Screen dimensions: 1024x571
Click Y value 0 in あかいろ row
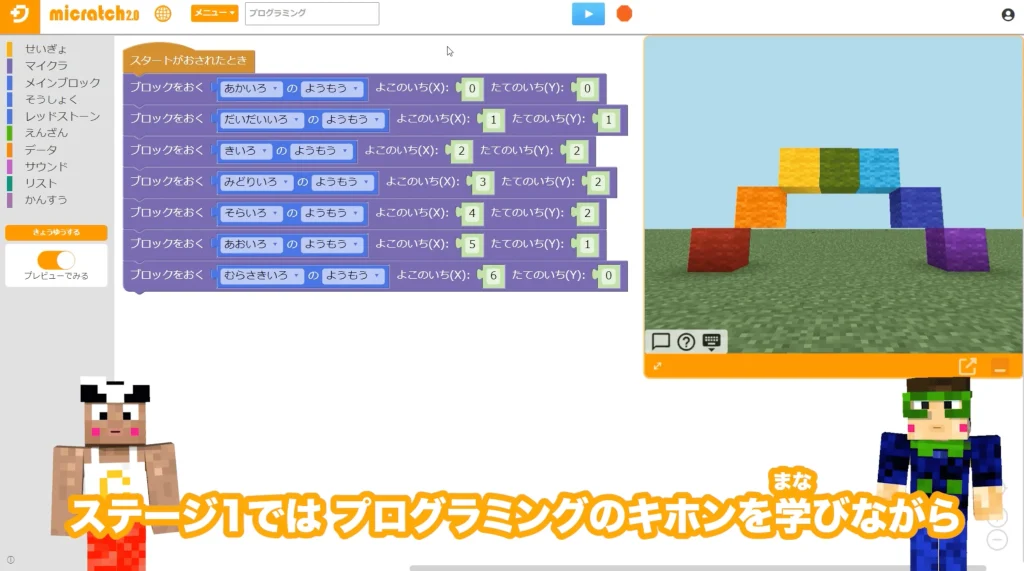point(587,89)
